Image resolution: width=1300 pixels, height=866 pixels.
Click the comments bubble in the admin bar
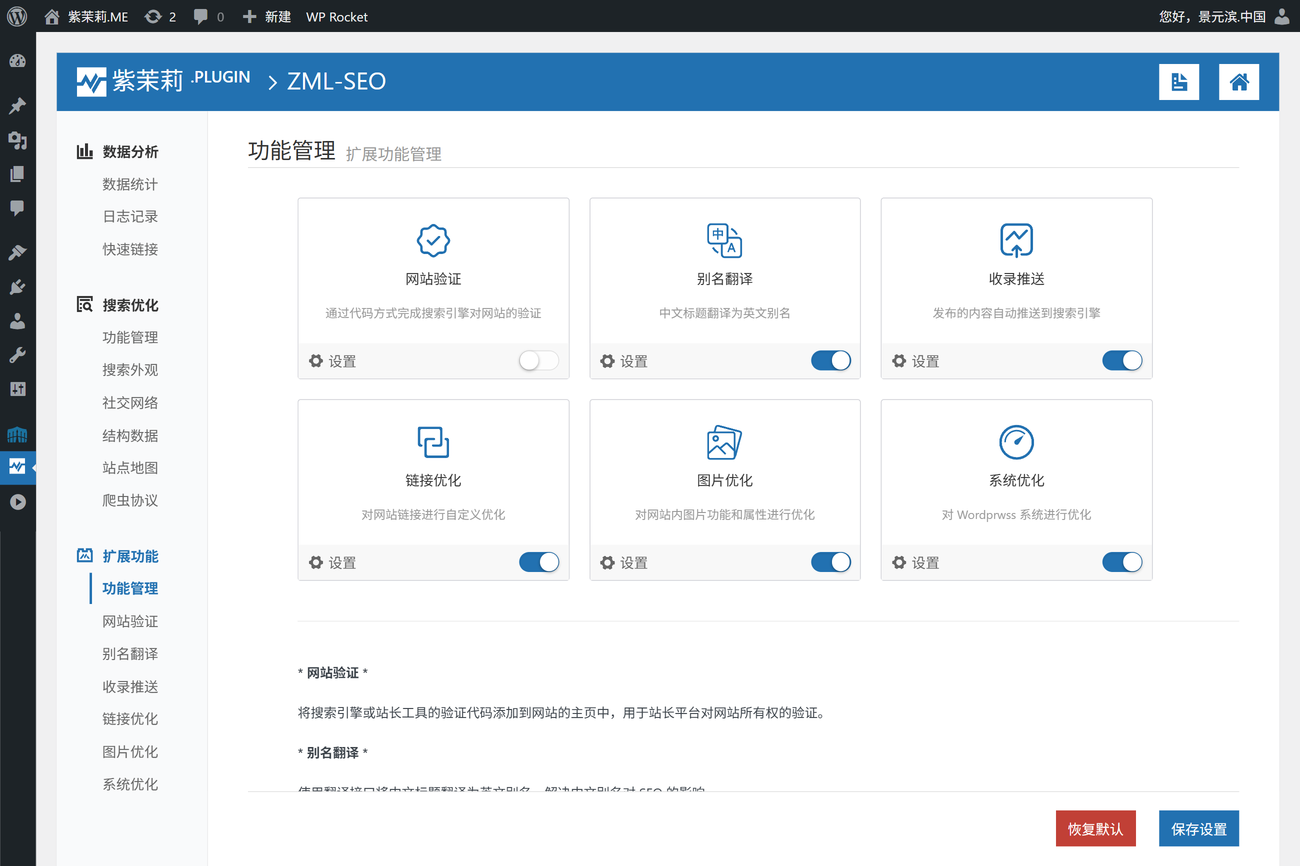[x=208, y=17]
